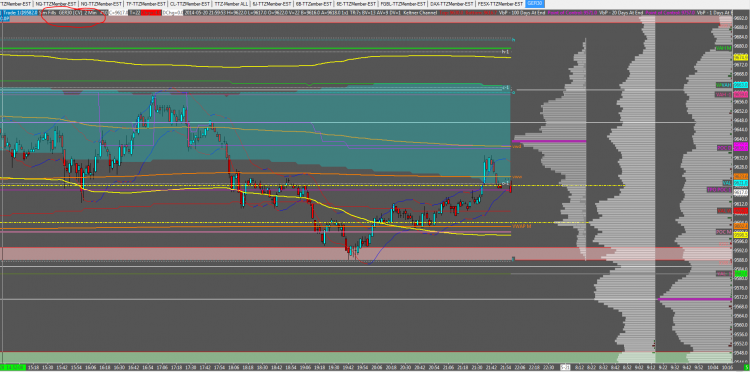This screenshot has width=750, height=372.
Task: Click the red change-value box in header
Action: click(x=151, y=12)
